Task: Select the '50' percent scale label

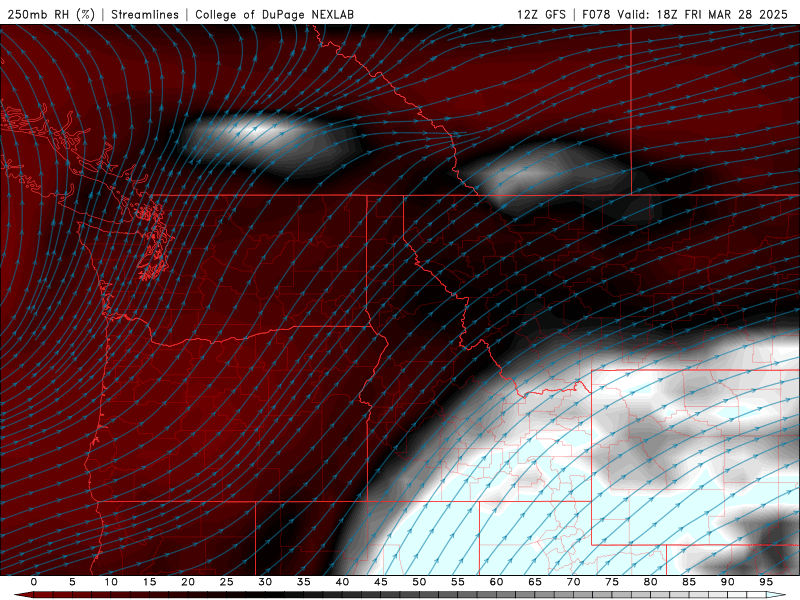Action: 419,582
